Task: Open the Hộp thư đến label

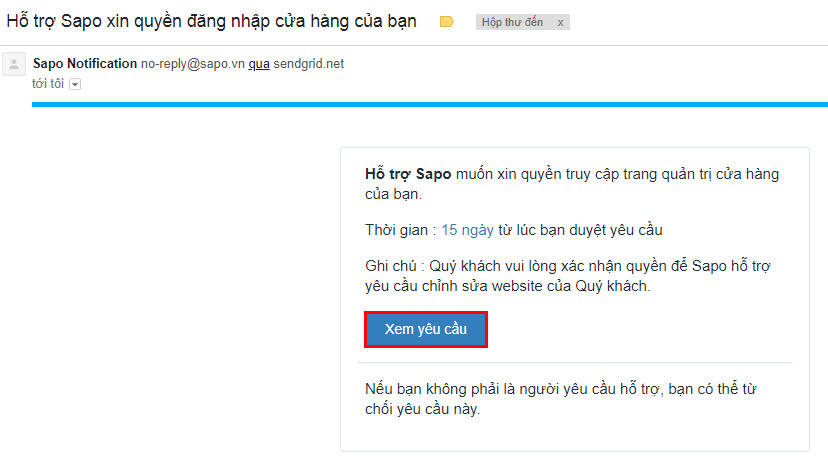Action: click(x=512, y=22)
